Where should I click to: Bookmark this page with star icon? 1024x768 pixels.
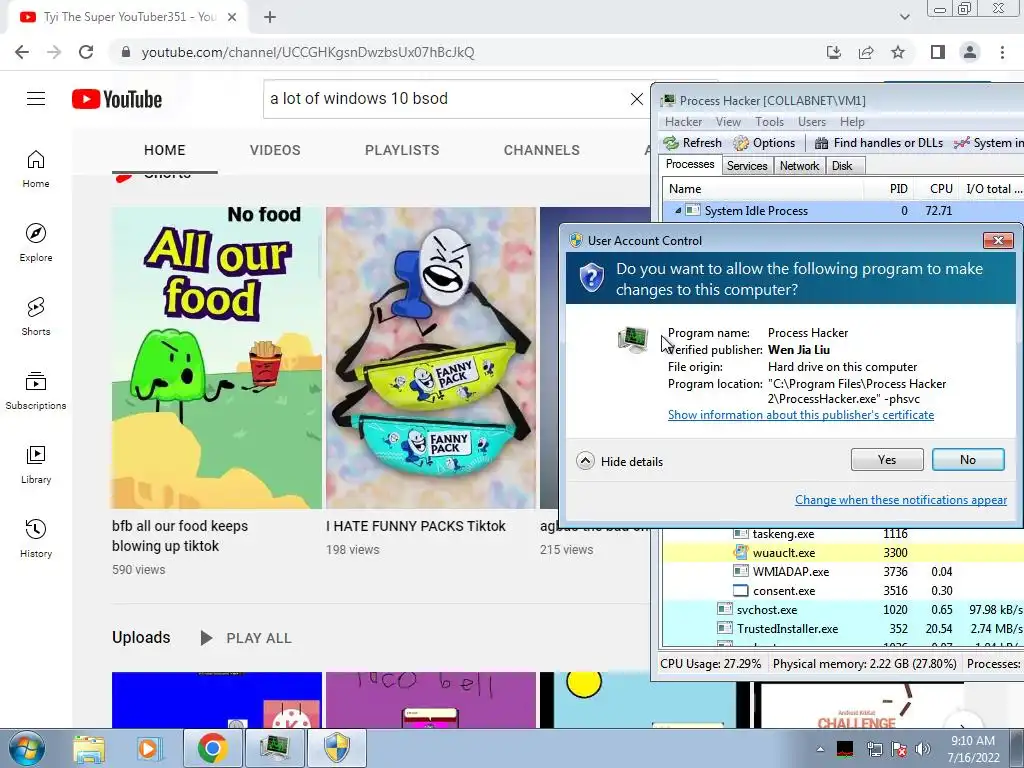(898, 52)
